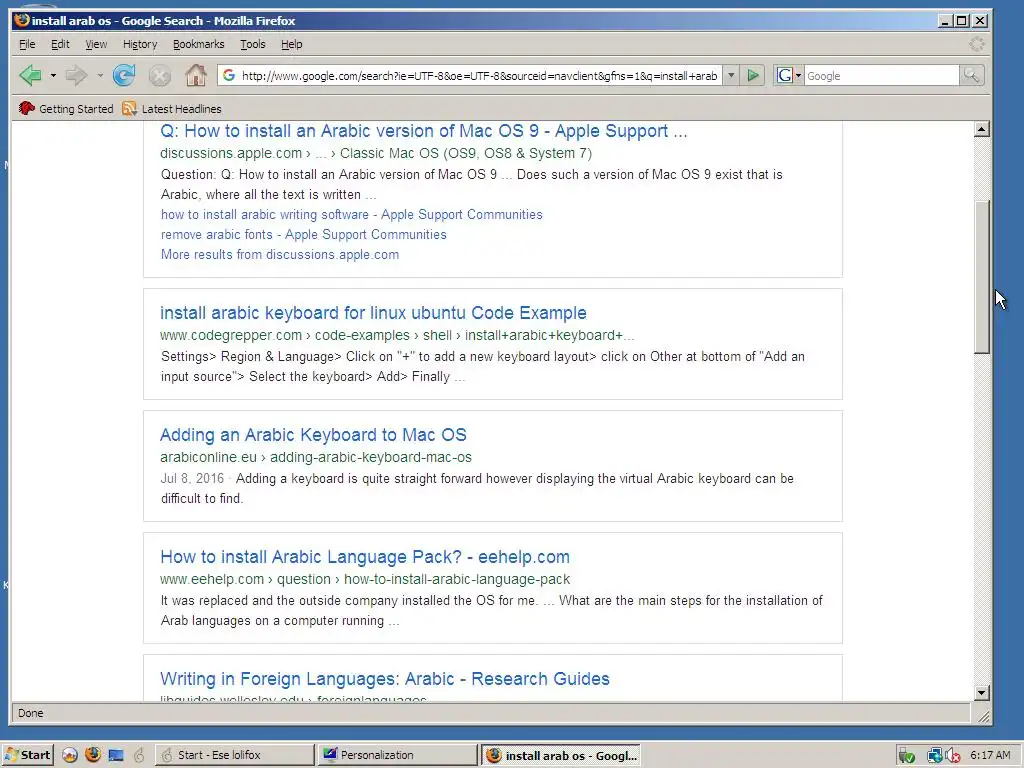Image resolution: width=1024 pixels, height=768 pixels.
Task: Click the 'Jul 8, 2016' date text
Action: (x=192, y=479)
